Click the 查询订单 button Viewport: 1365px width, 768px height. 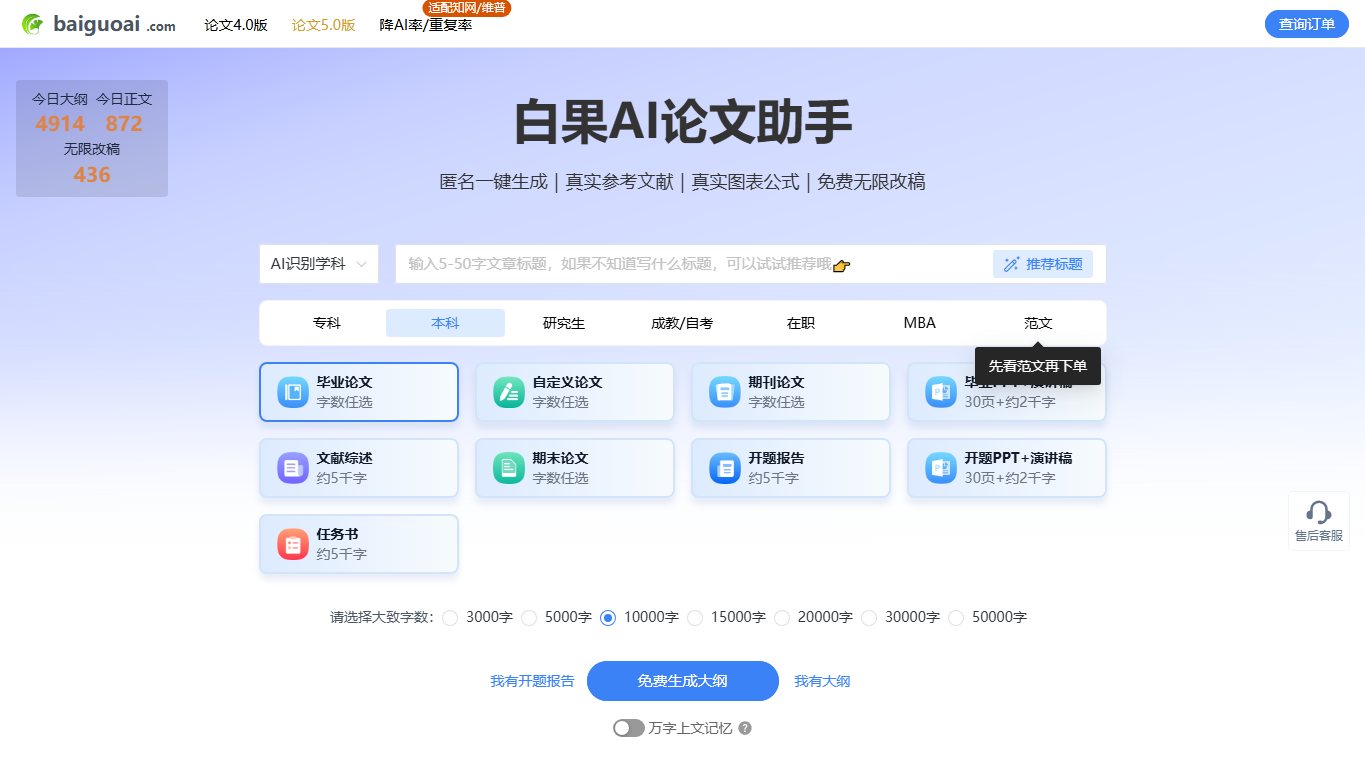point(1307,24)
